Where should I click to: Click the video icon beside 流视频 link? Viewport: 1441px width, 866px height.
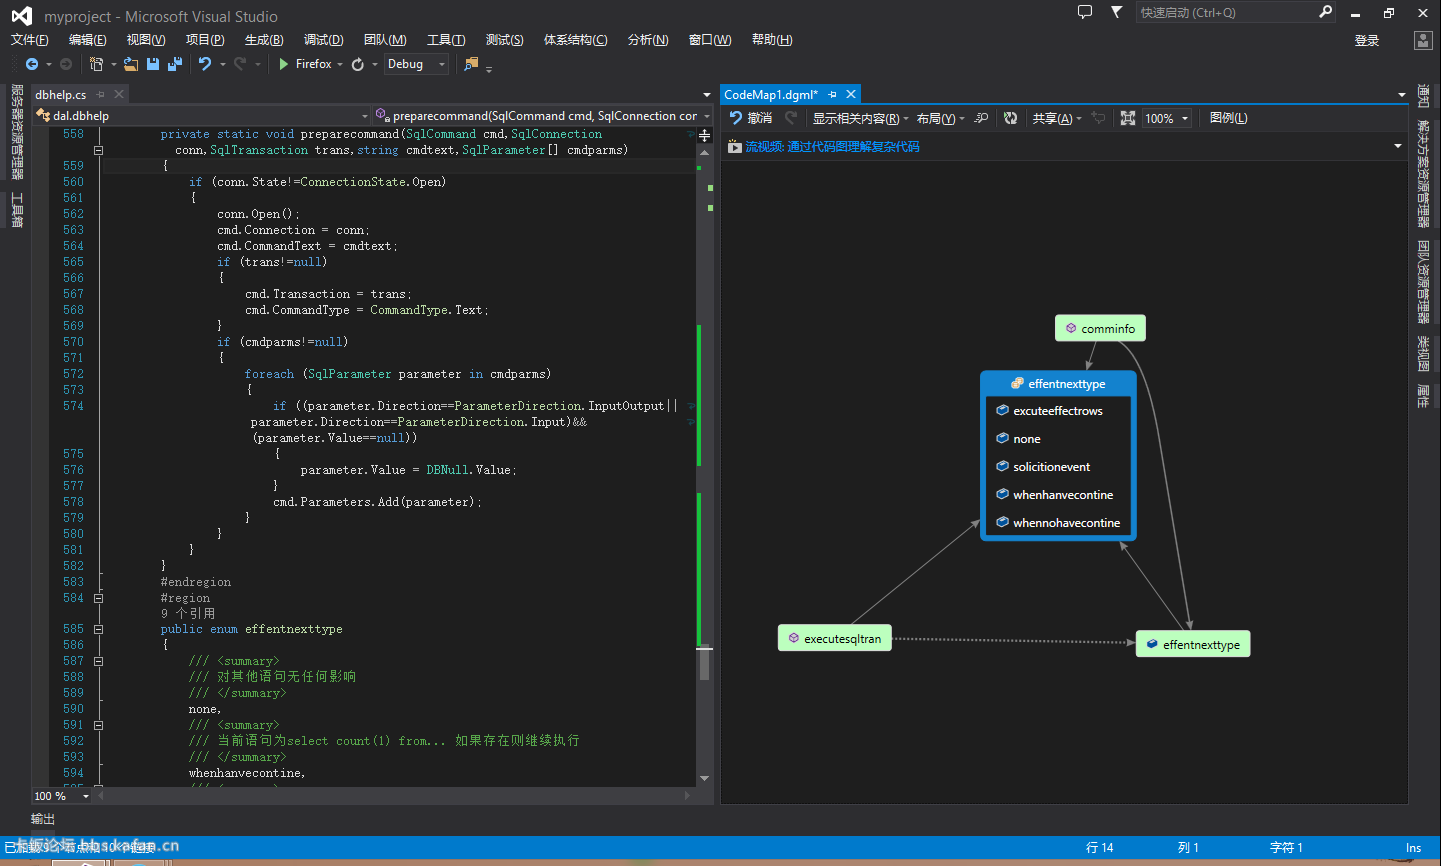pos(735,147)
